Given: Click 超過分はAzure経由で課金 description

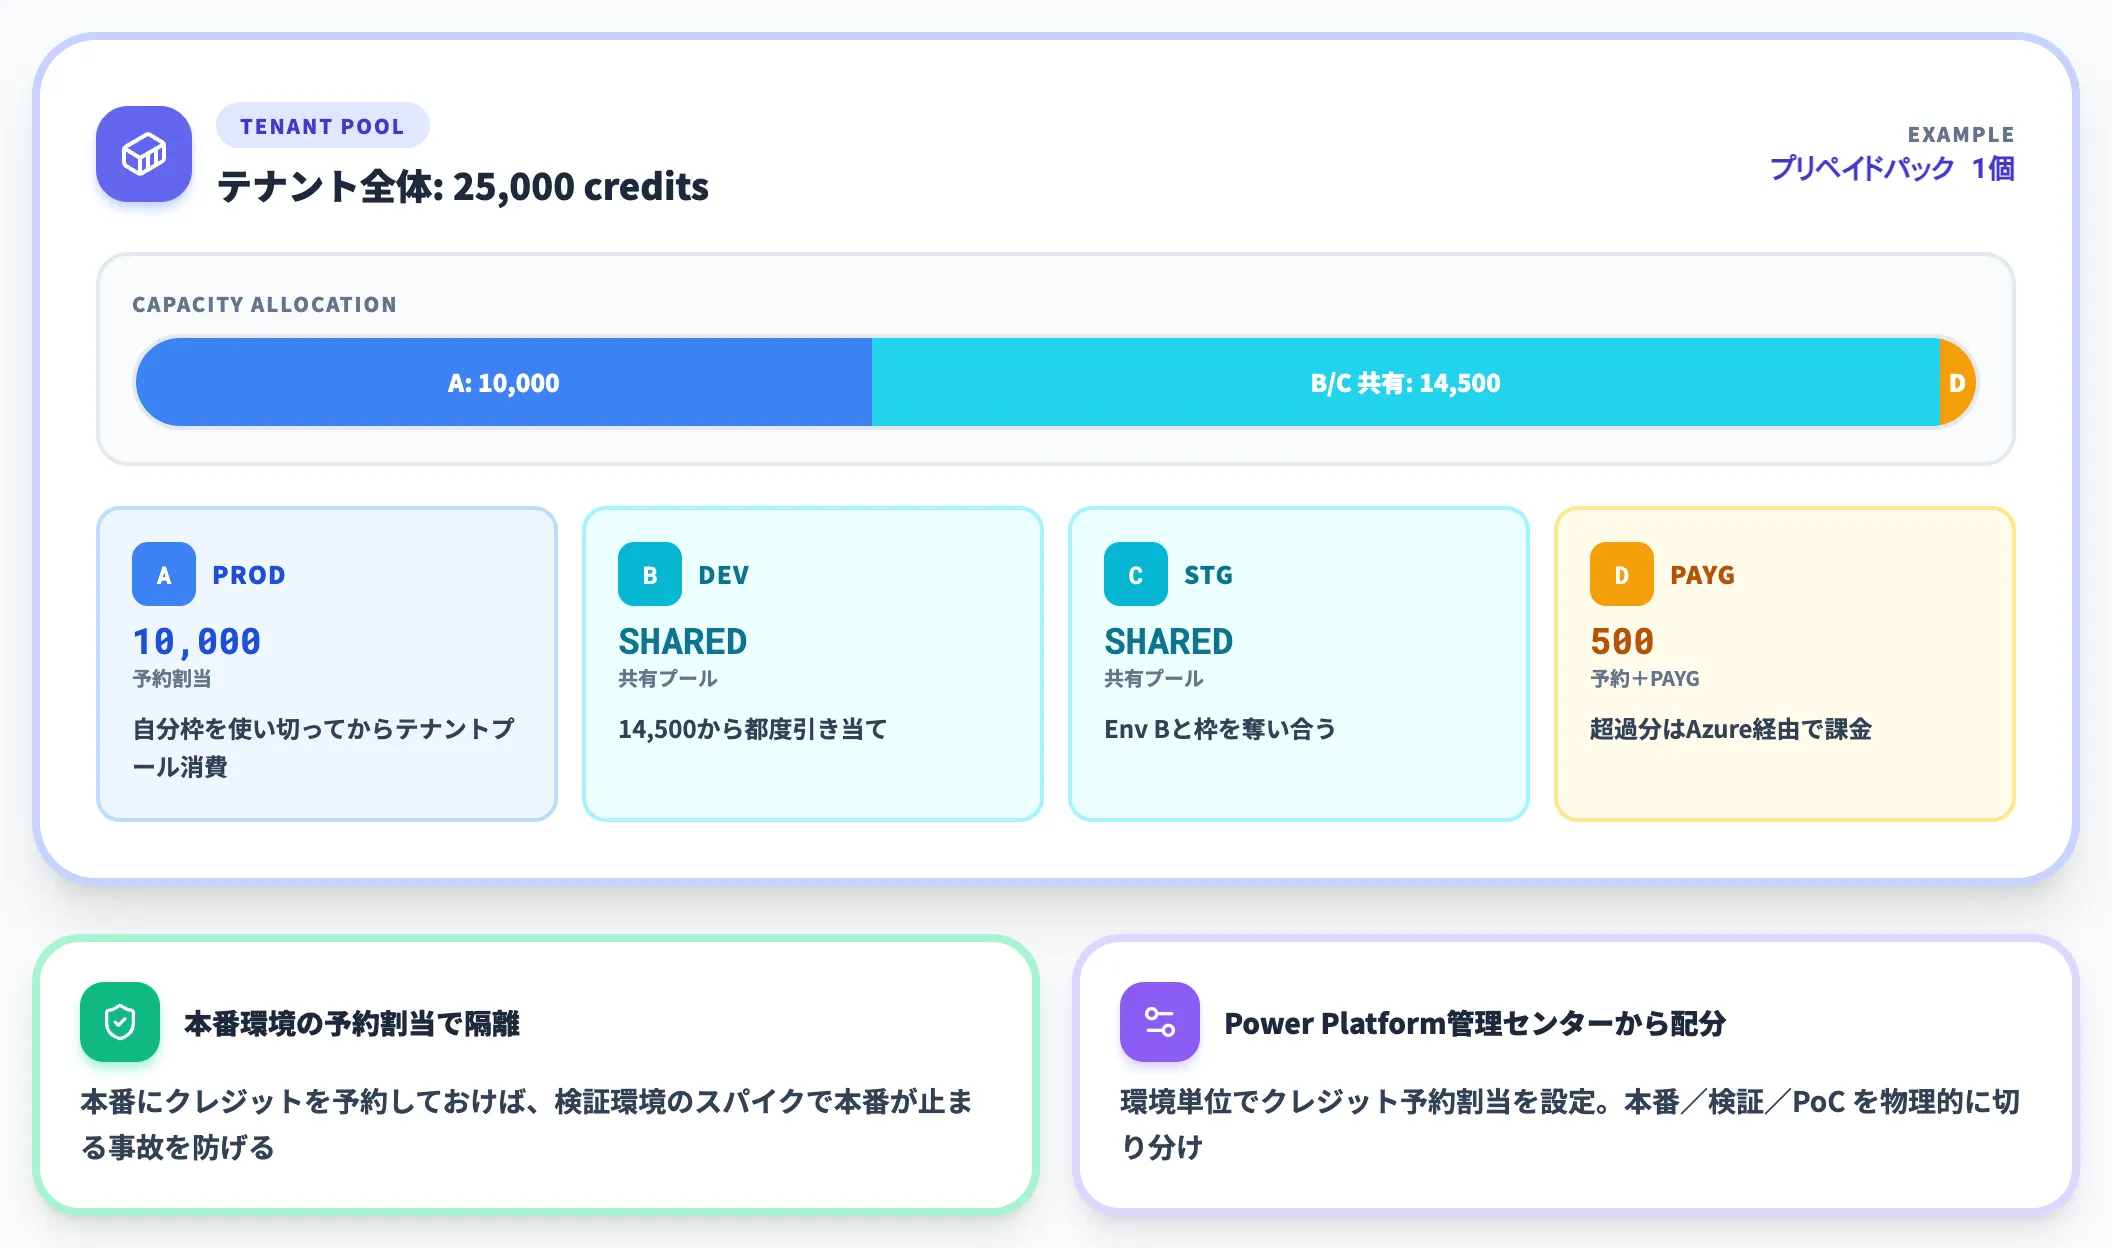Looking at the screenshot, I should pos(1731,729).
